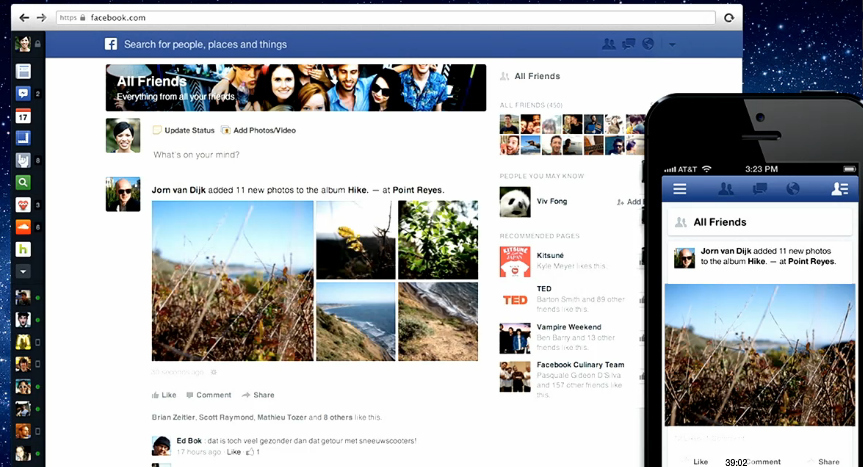Open the SoundCloud icon in sidebar

click(23, 227)
